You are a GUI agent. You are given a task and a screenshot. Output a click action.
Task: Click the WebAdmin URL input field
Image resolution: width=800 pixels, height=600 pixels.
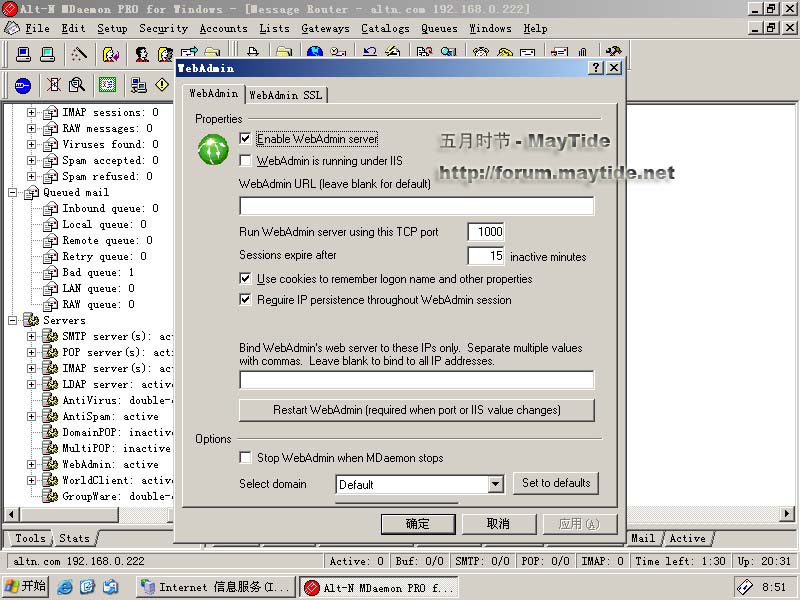pos(416,206)
